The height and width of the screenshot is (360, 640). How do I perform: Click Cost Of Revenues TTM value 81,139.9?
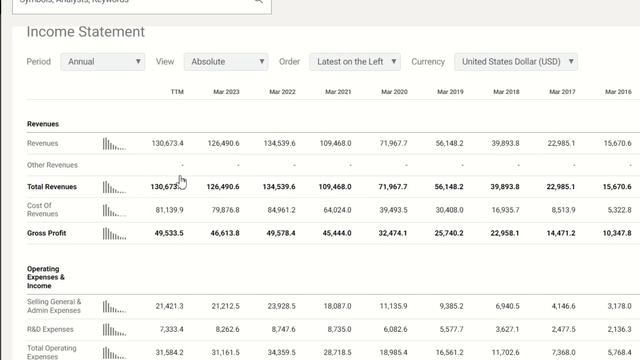tap(169, 210)
